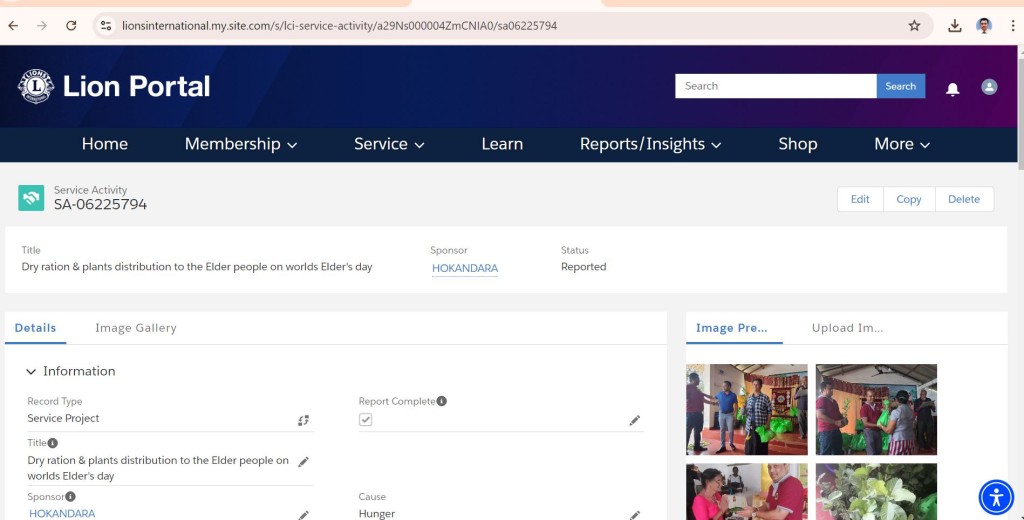Image resolution: width=1024 pixels, height=520 pixels.
Task: Bookmark this page with star icon
Action: 914,25
